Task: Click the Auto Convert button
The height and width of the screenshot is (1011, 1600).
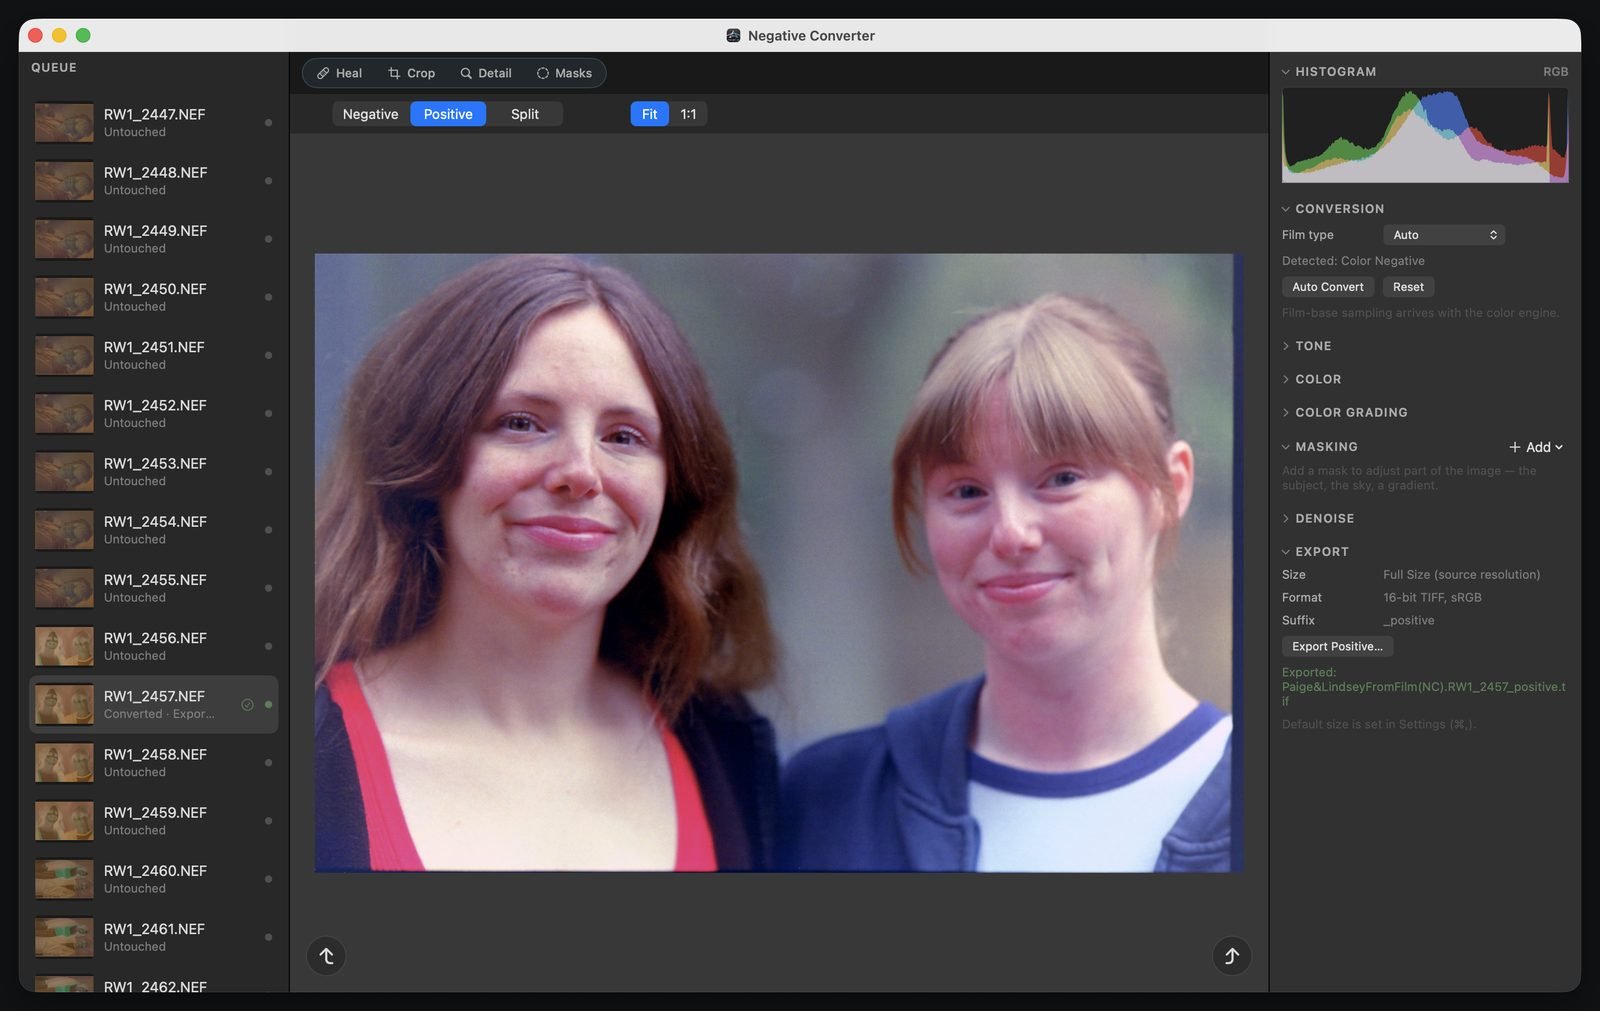Action: click(1328, 287)
